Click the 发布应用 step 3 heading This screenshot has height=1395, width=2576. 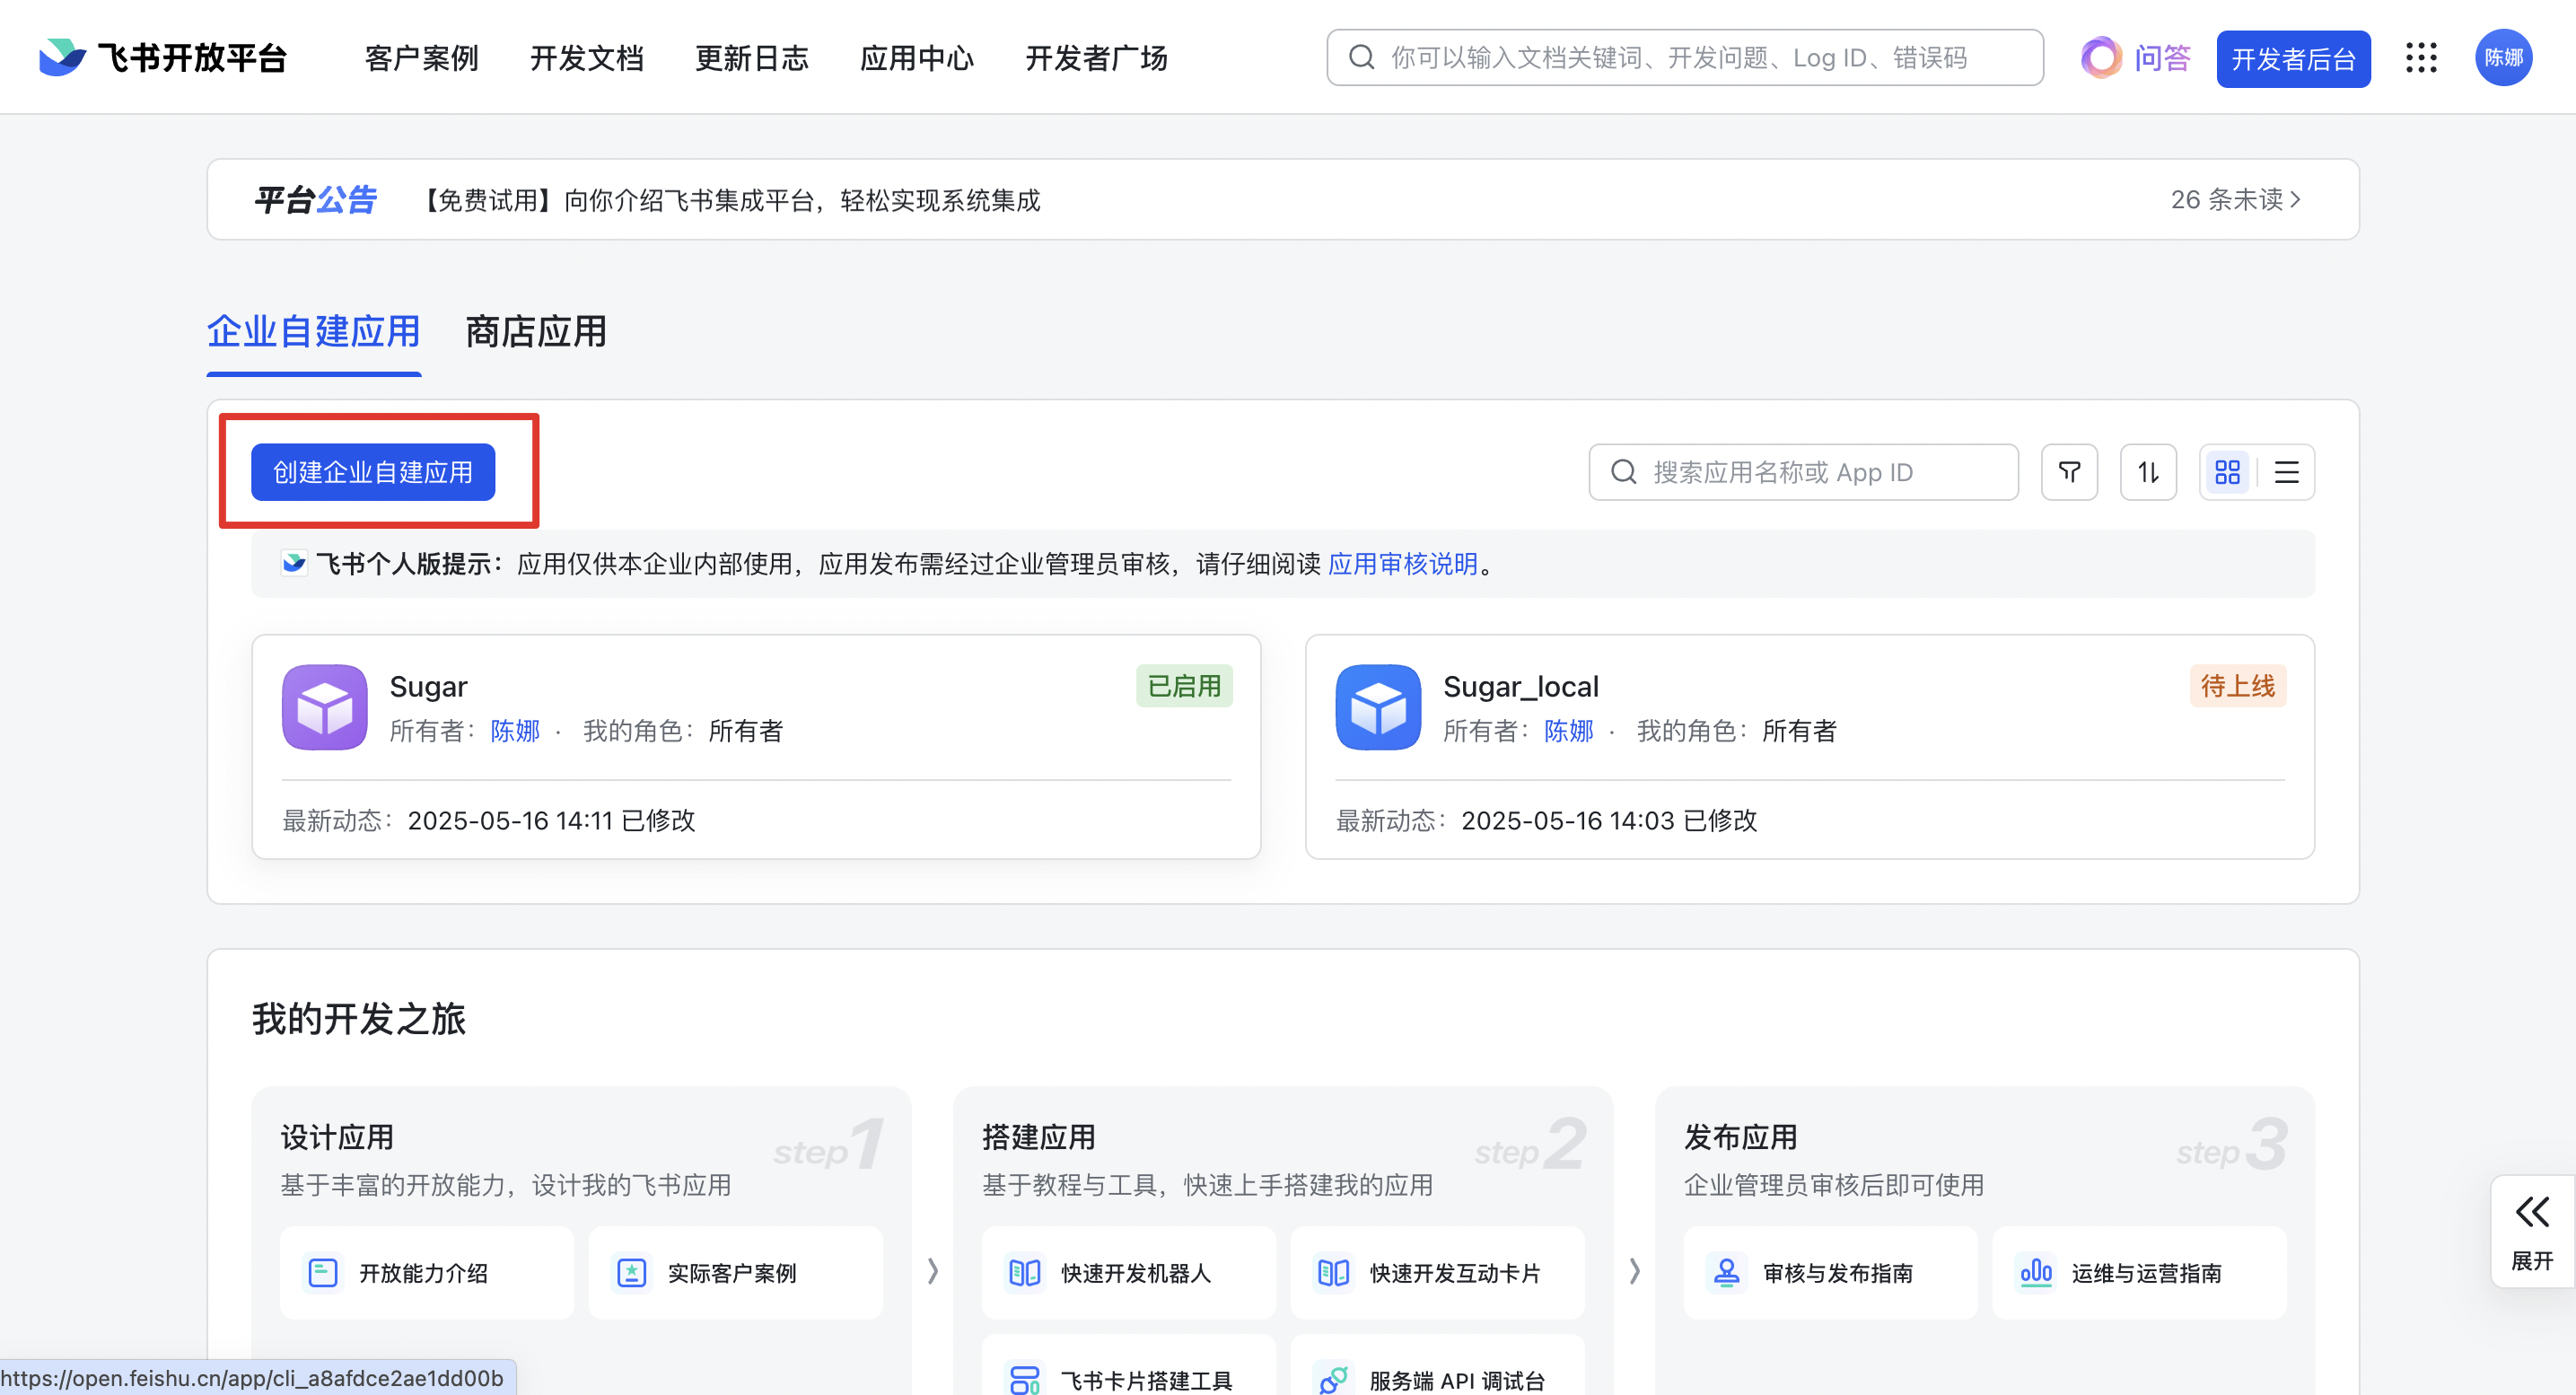pos(1741,1137)
